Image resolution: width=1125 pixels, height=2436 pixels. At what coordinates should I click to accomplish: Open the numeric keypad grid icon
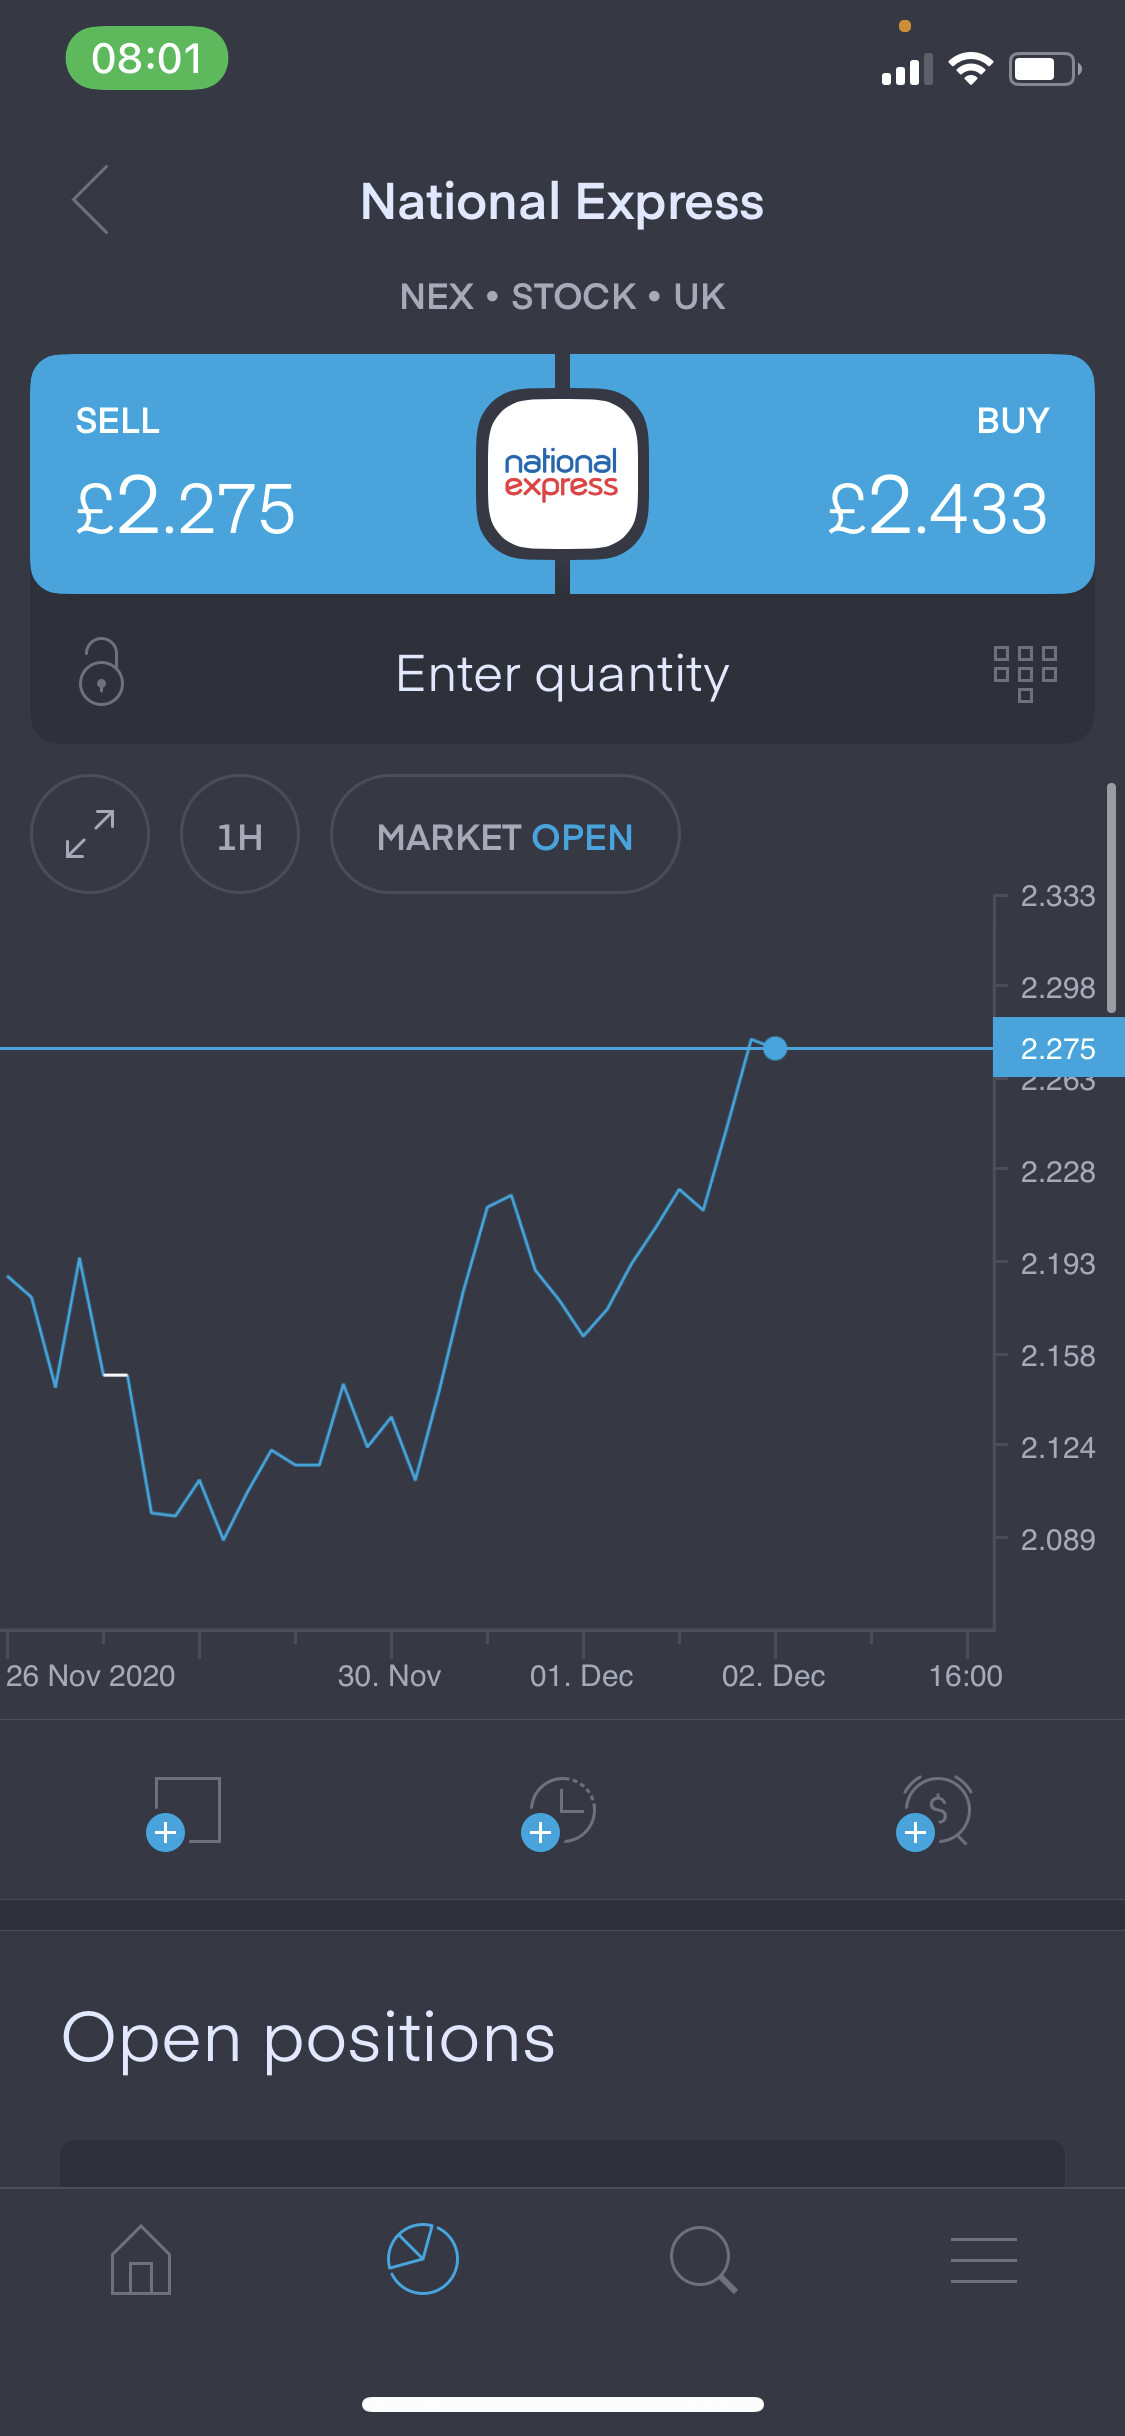1025,673
